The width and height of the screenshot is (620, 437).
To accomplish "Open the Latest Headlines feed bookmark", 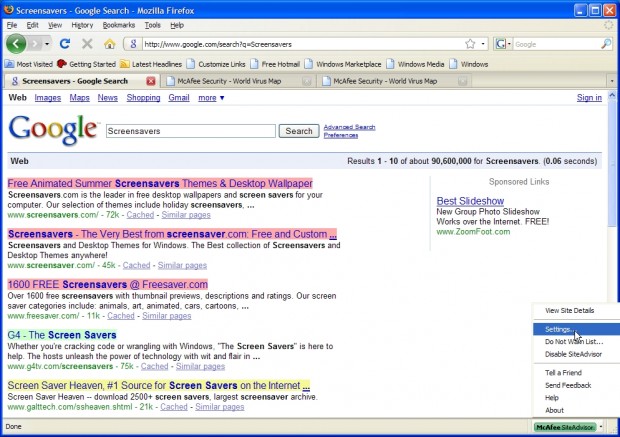I will click(x=151, y=64).
